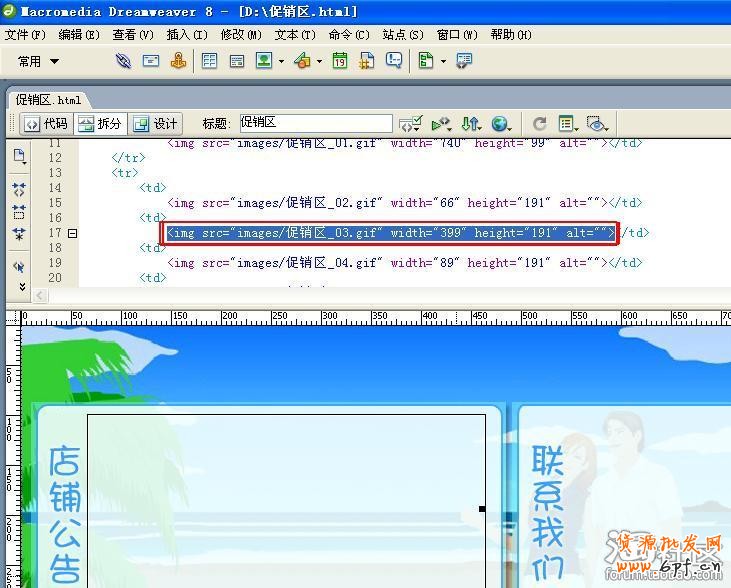Expand more coding toolbar tools chevron
The image size is (731, 588).
coord(19,285)
